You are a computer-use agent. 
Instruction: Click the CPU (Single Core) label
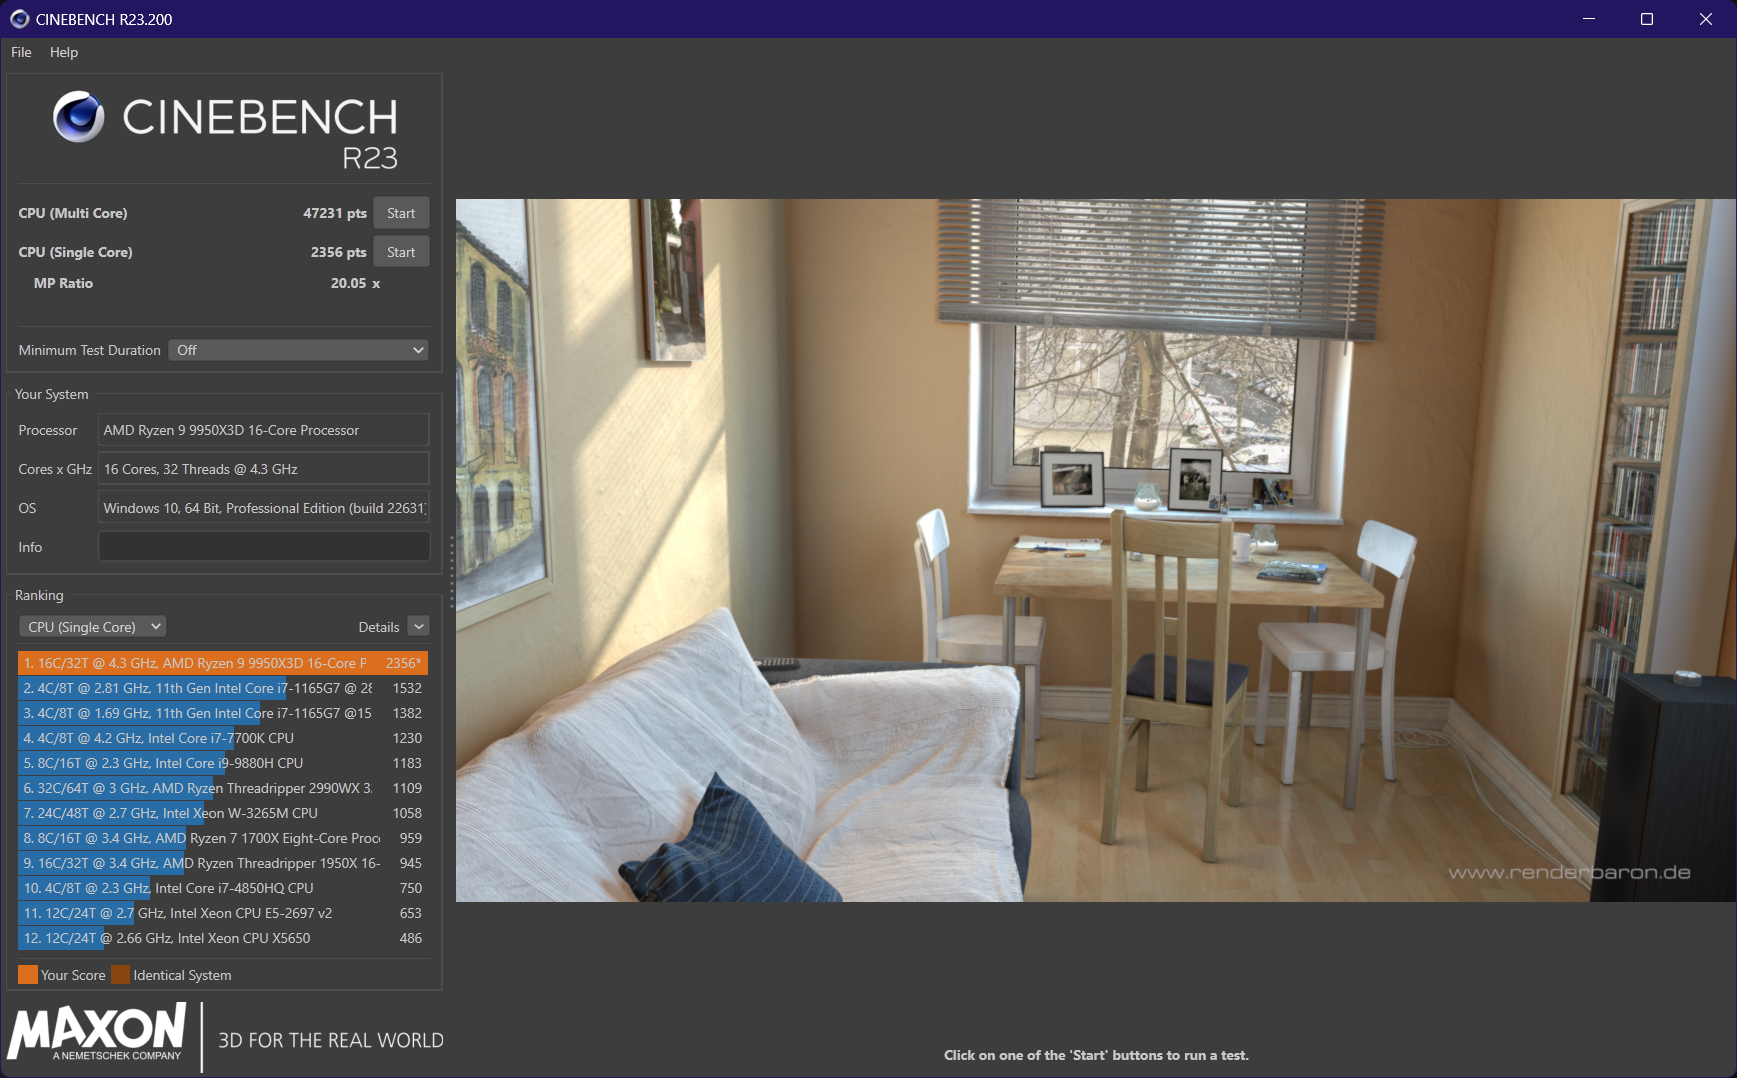pyautogui.click(x=75, y=252)
